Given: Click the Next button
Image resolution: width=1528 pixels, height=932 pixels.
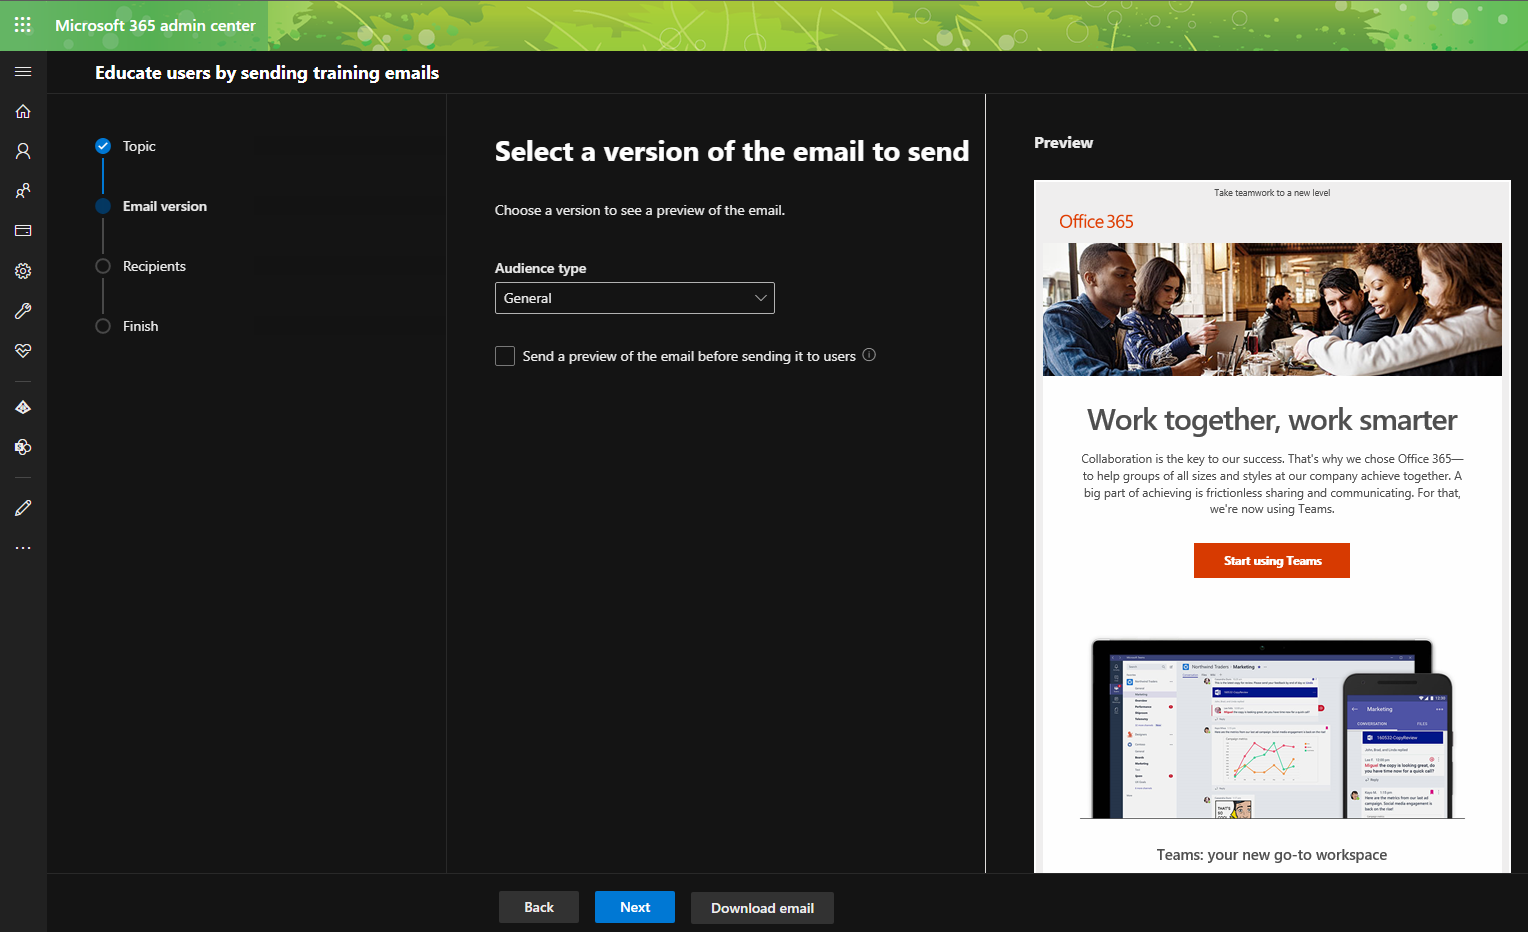Looking at the screenshot, I should (634, 907).
